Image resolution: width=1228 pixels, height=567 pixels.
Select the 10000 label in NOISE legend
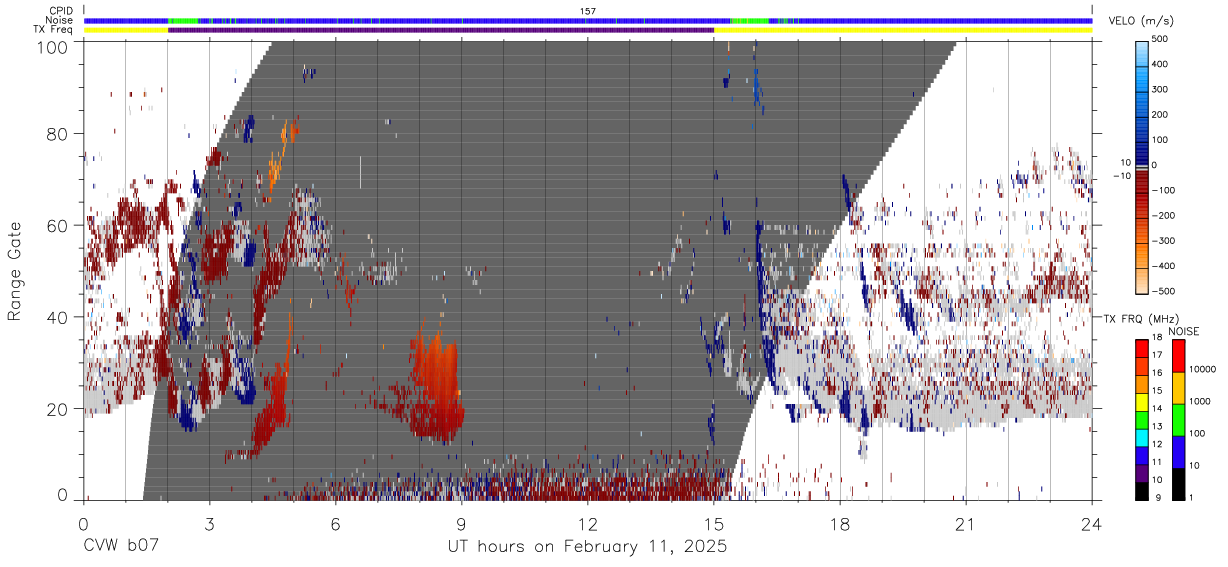1203,369
